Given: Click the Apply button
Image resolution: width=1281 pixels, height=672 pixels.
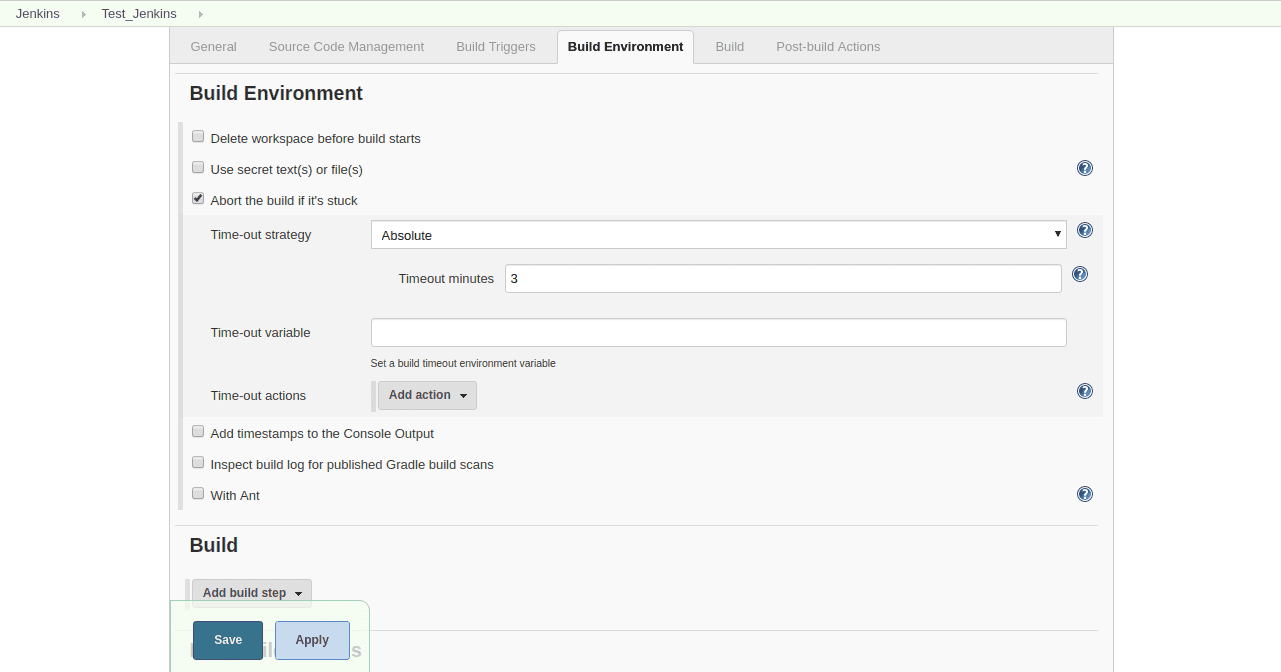Looking at the screenshot, I should (312, 640).
